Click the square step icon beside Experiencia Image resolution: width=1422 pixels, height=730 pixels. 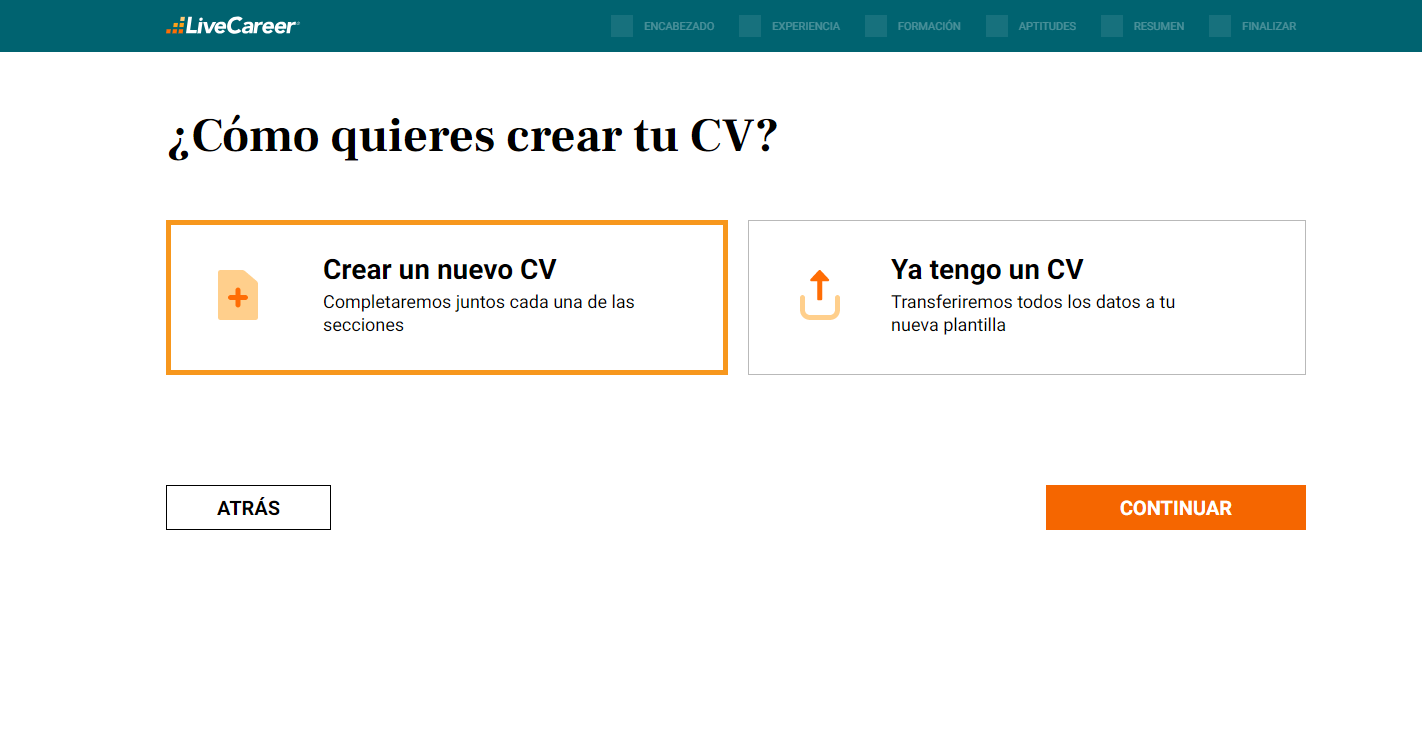pos(750,26)
